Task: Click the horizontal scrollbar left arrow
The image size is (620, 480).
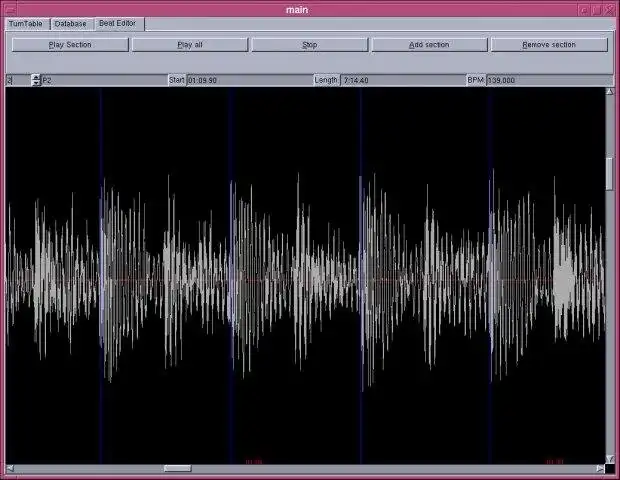Action: point(10,469)
